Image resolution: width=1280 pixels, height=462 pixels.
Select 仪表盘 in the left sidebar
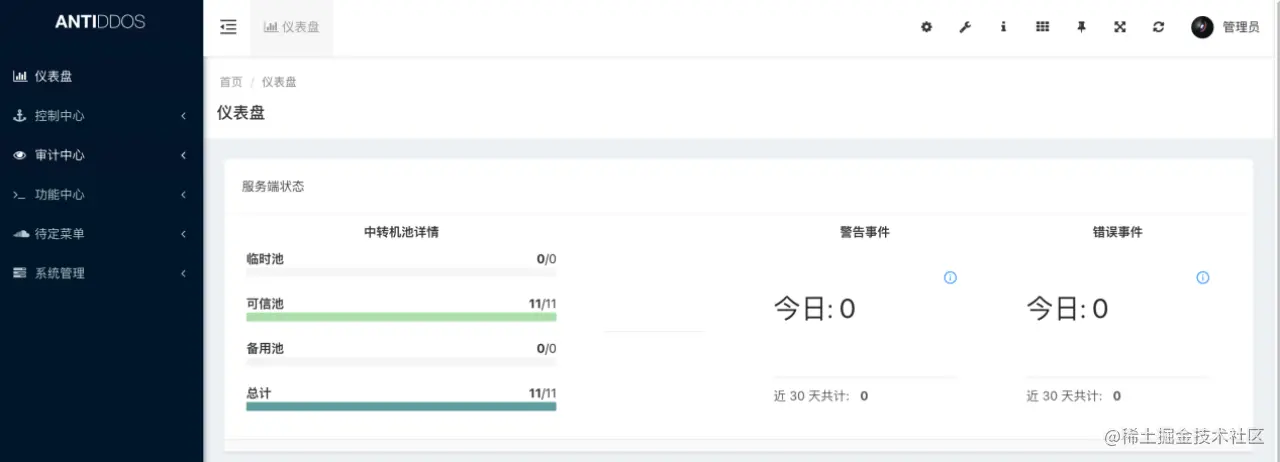(x=53, y=76)
